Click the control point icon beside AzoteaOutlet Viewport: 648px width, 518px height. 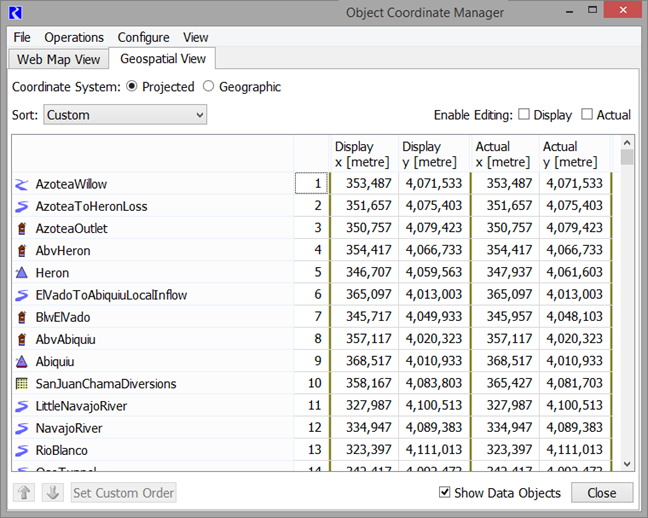pyautogui.click(x=22, y=229)
